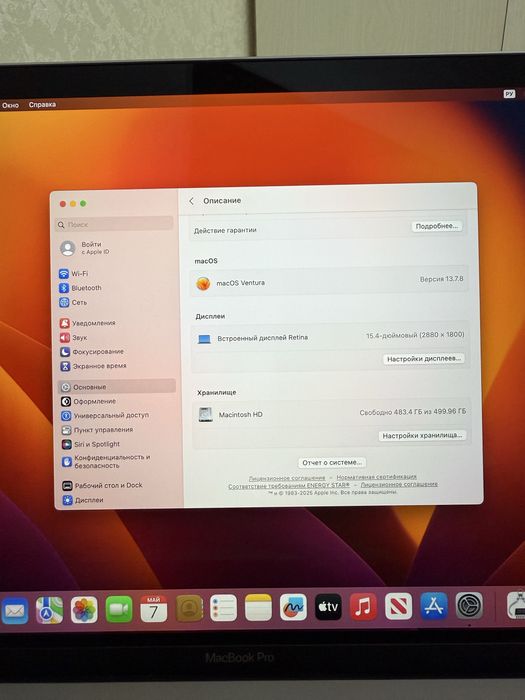Select Рабочий стол и Dock
This screenshot has height=700, width=525.
coord(103,485)
